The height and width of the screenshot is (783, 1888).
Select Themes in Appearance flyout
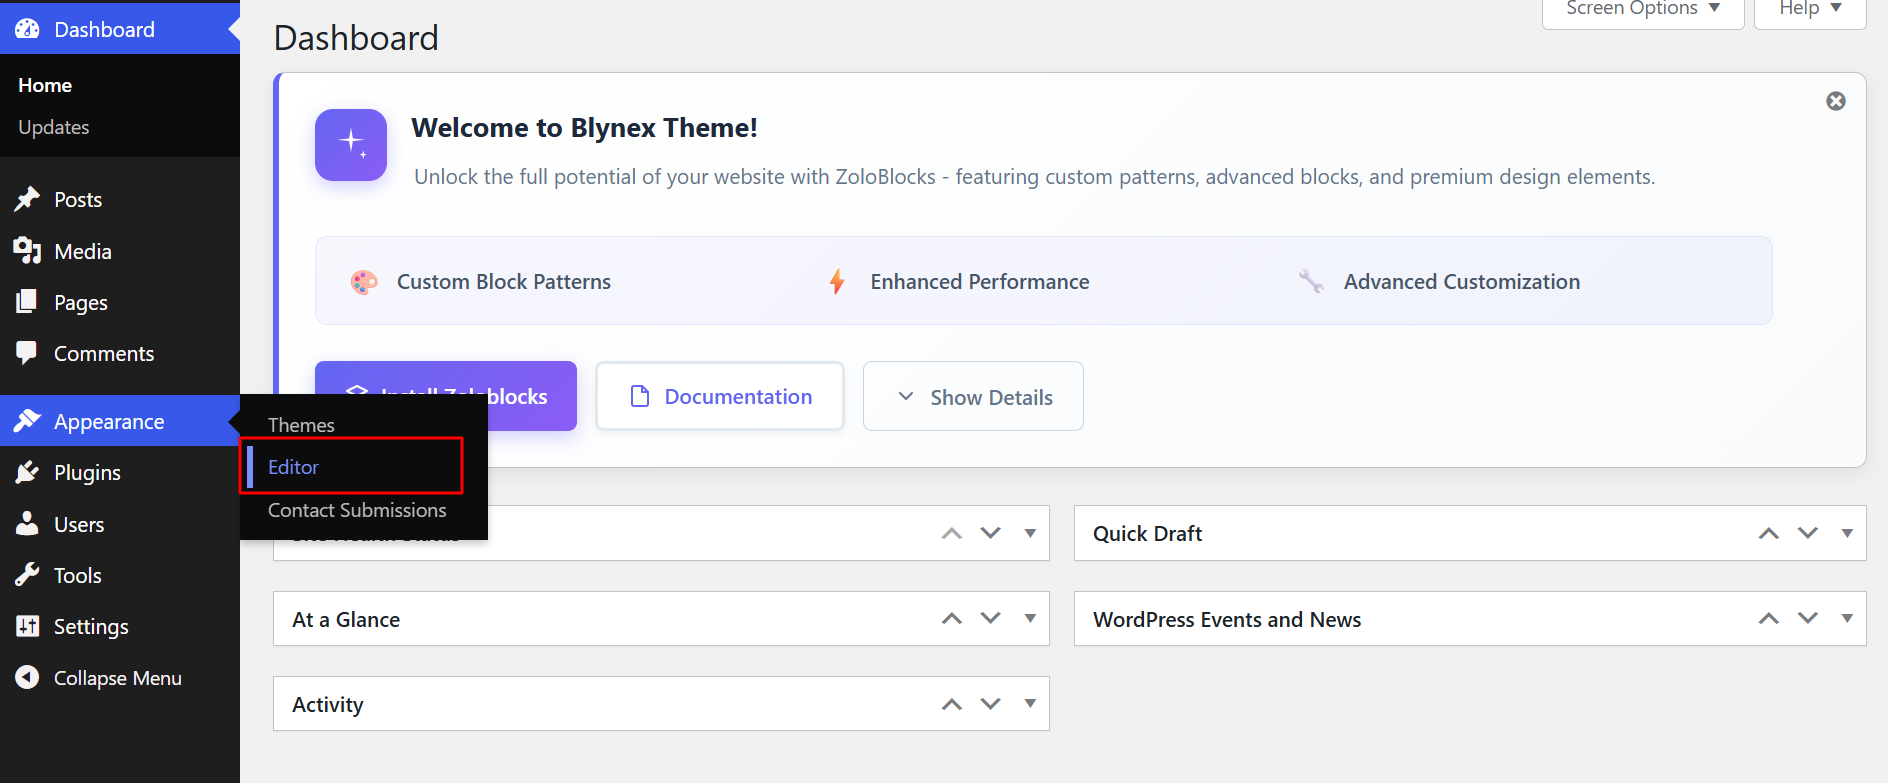coord(301,425)
